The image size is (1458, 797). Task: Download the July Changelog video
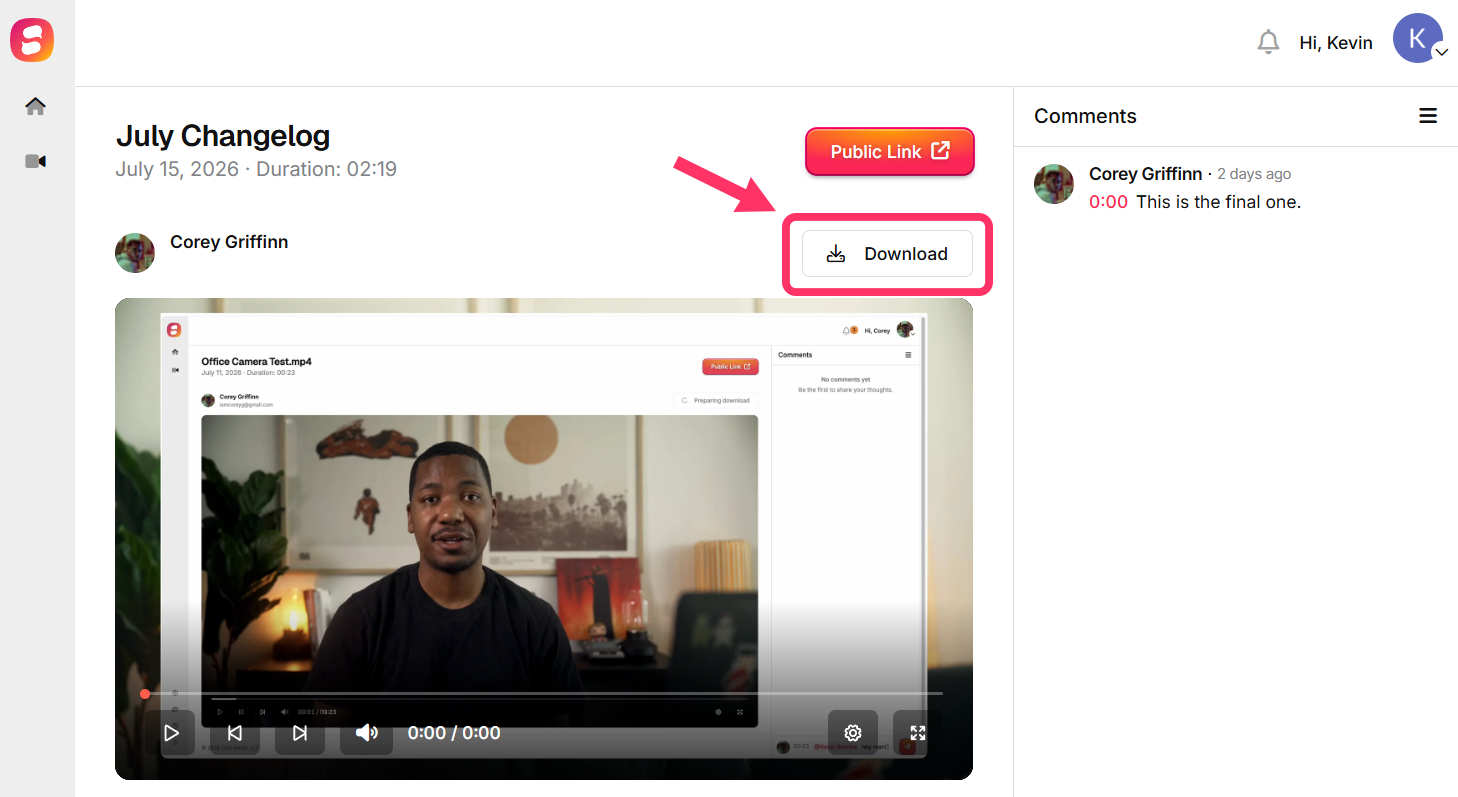coord(887,254)
